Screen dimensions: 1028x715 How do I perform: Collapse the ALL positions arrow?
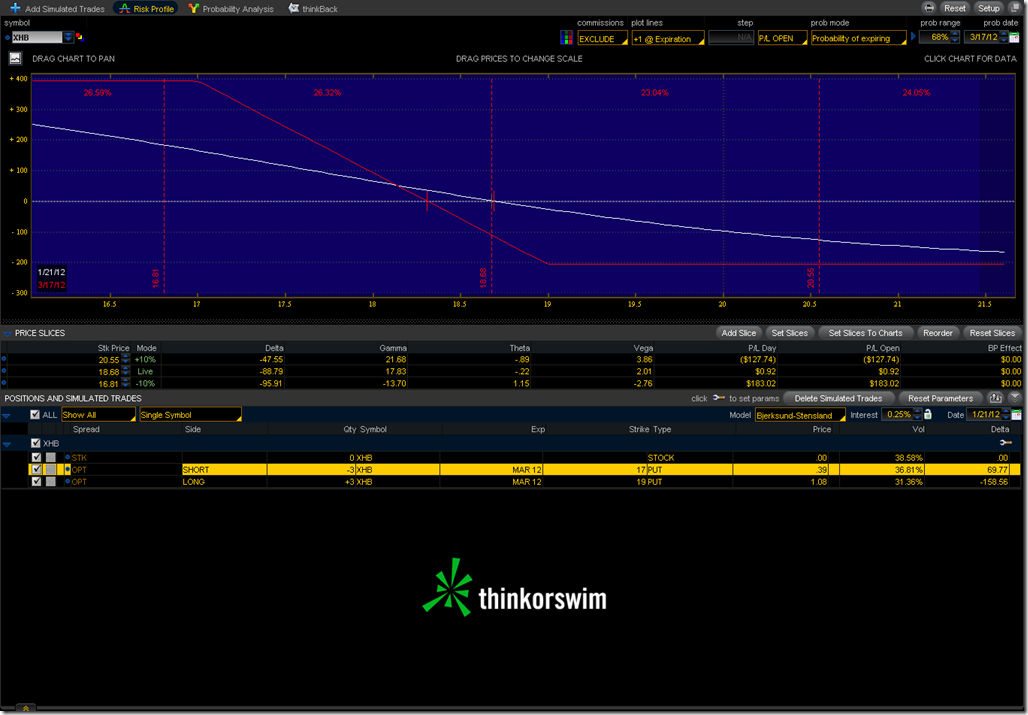pos(7,415)
